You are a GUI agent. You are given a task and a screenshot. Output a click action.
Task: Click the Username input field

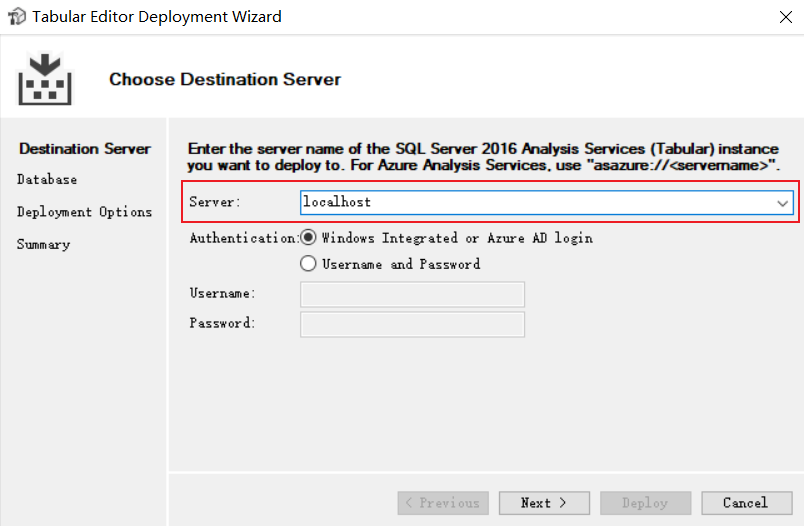coord(412,294)
